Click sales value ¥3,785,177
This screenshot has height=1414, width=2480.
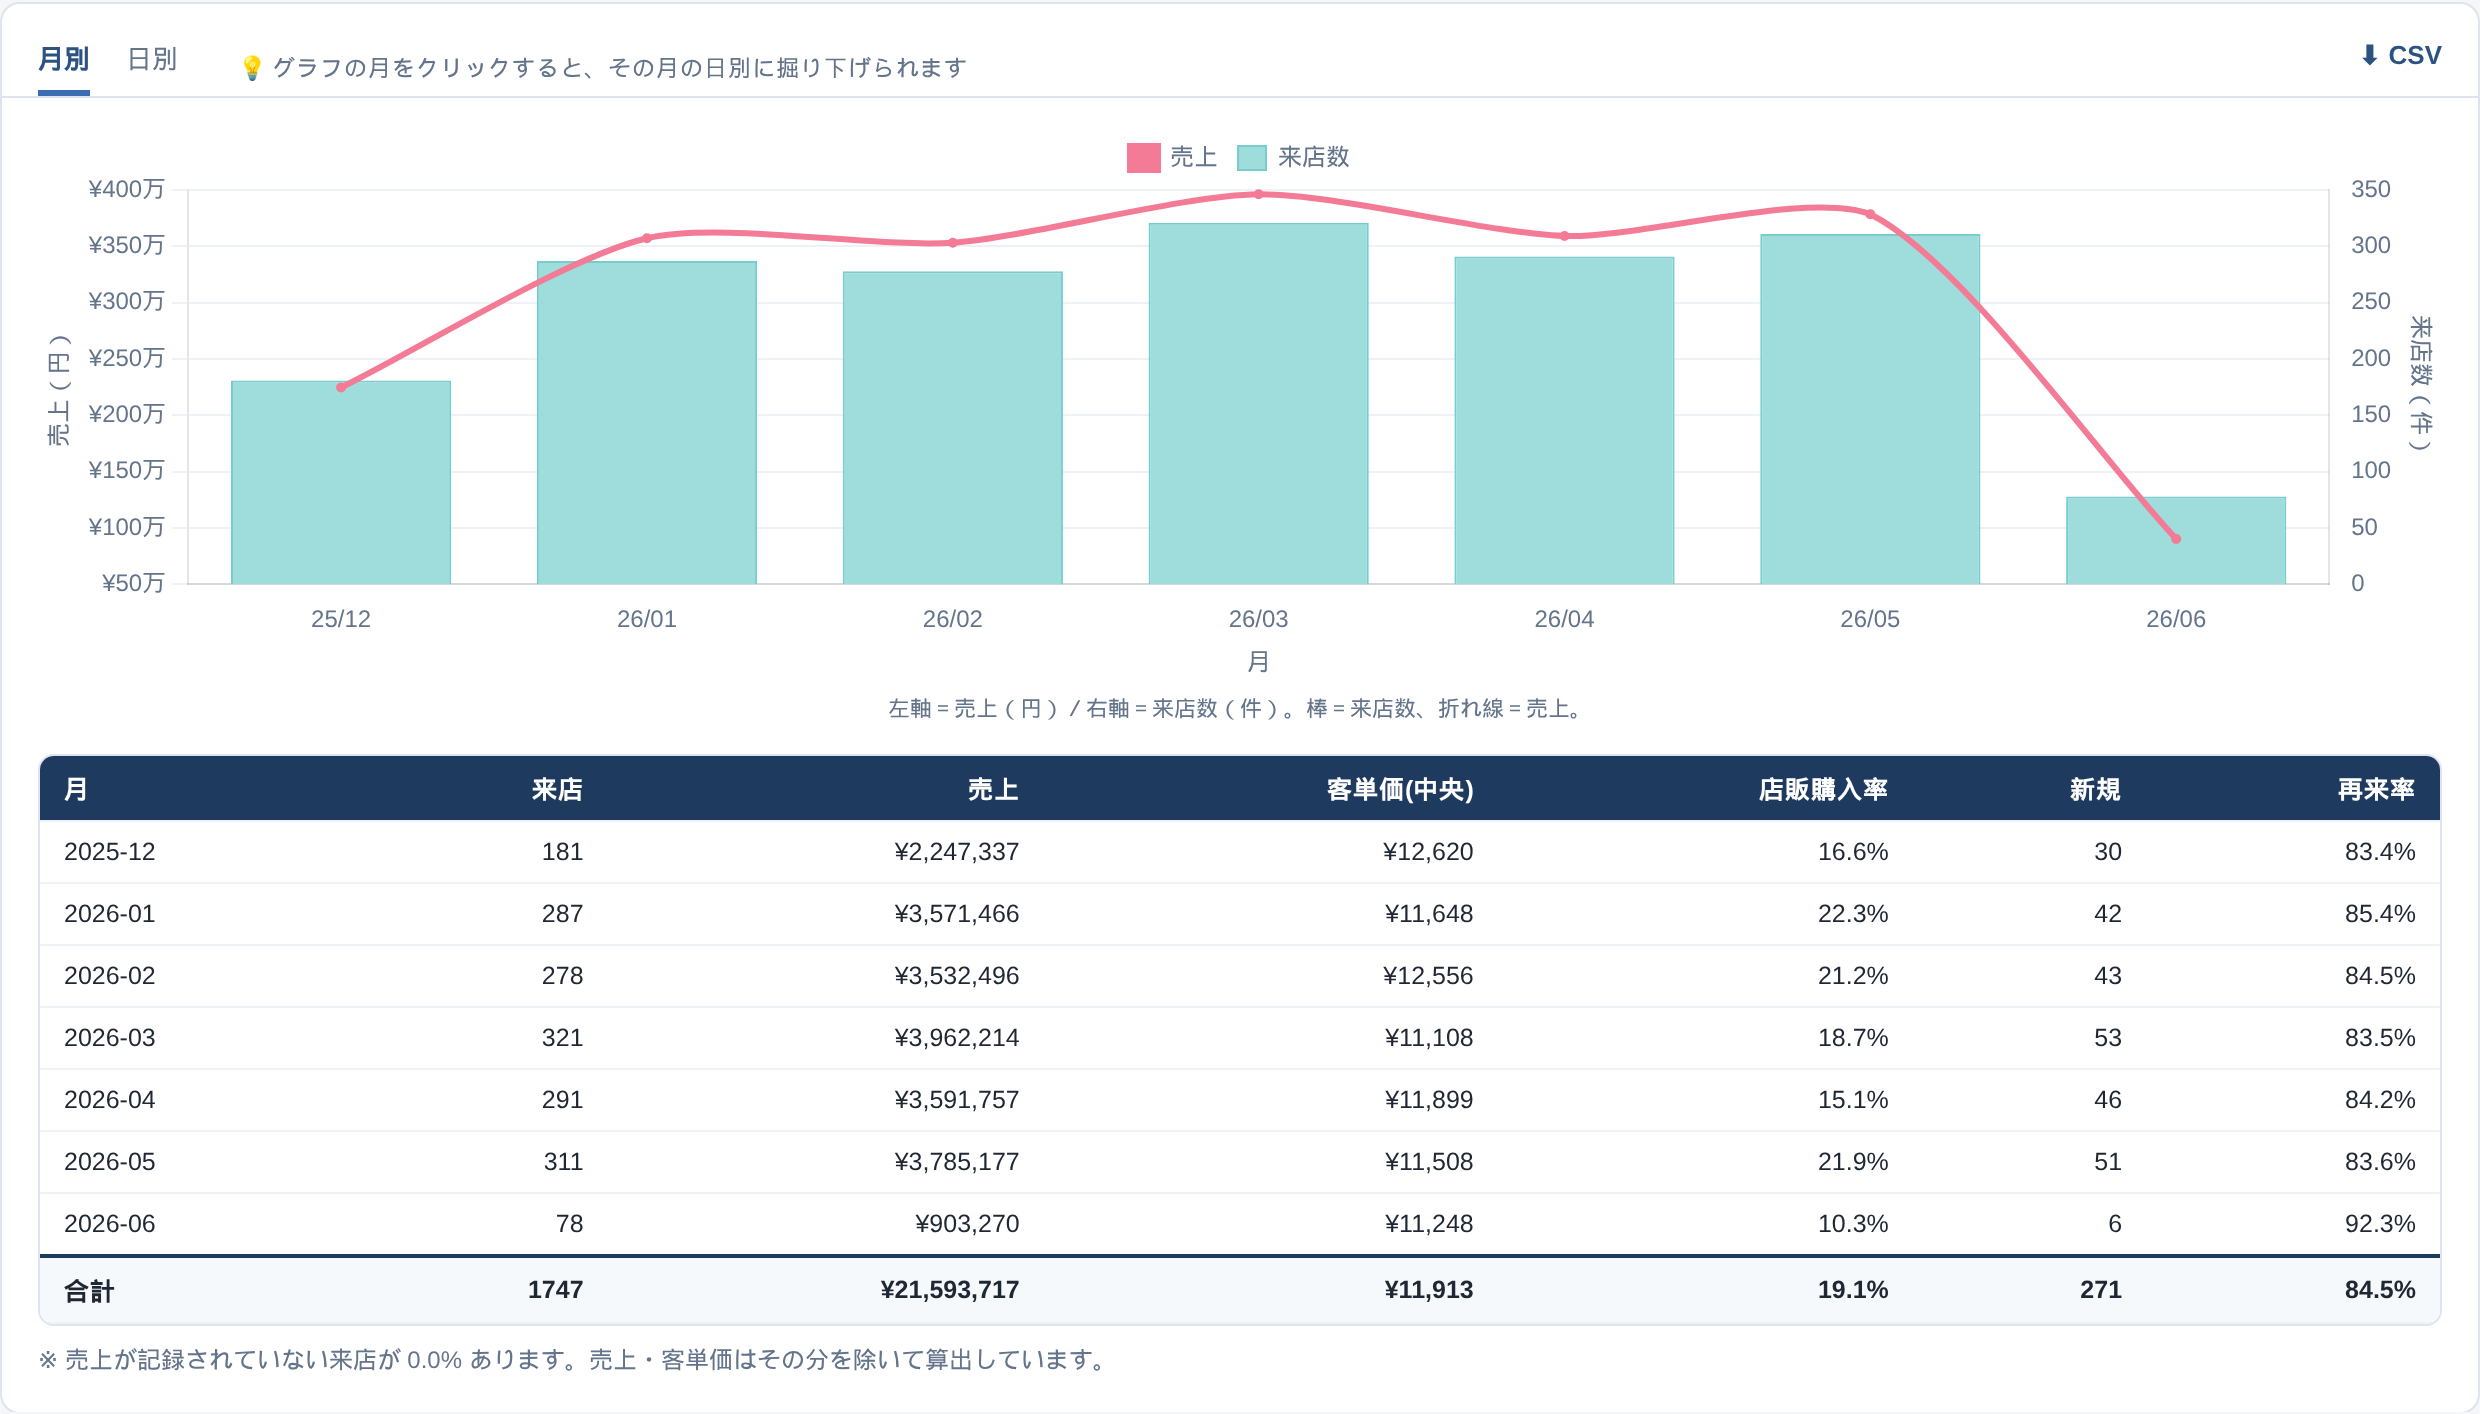957,1162
